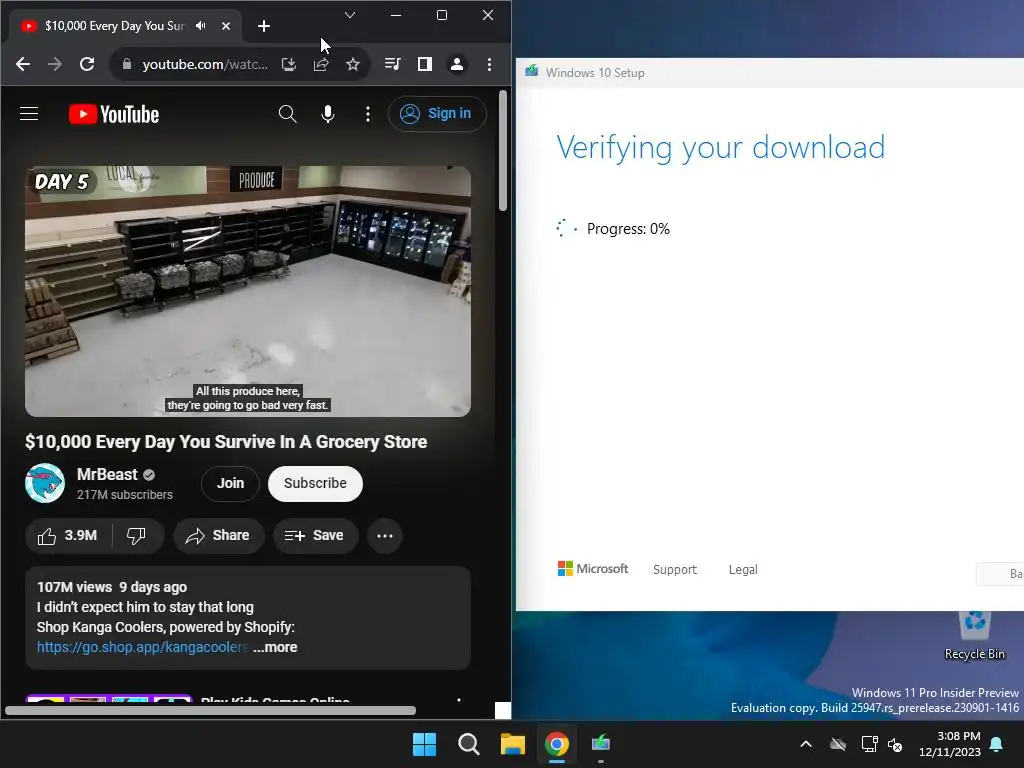Open notifications bell icon
Screen dimensions: 1024x768
(997, 744)
